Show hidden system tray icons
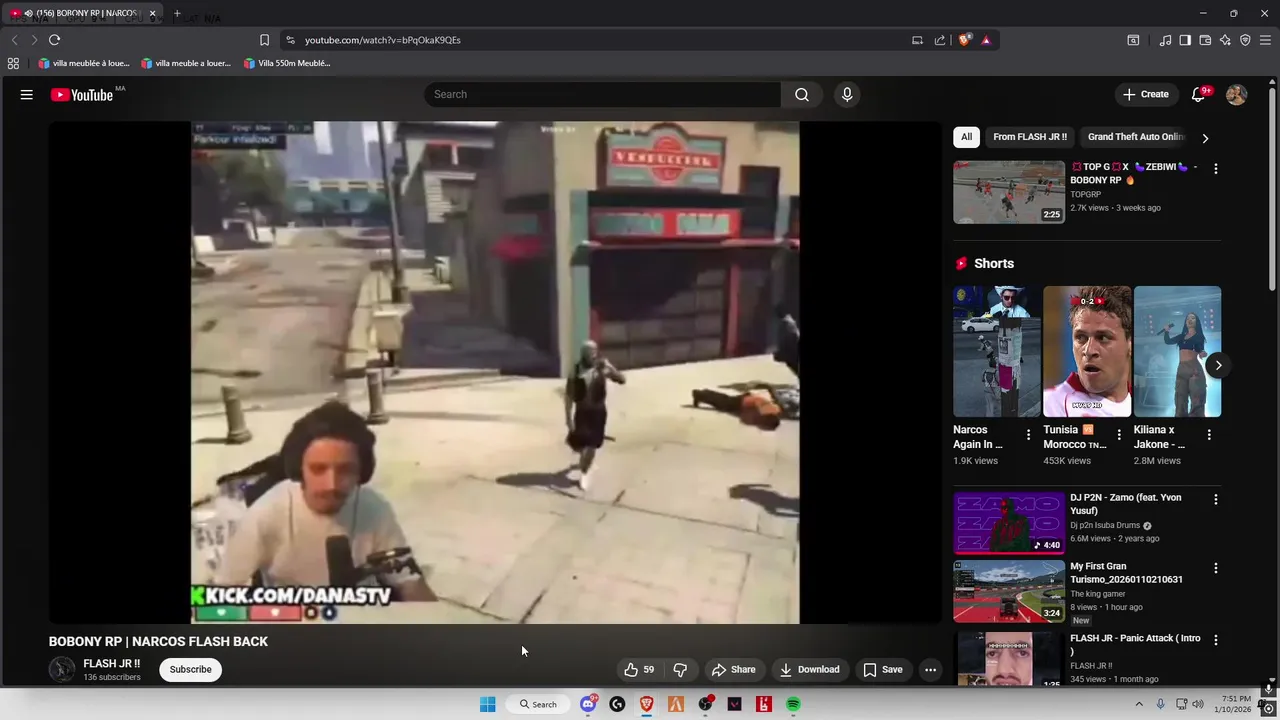This screenshot has width=1280, height=720. (1139, 705)
